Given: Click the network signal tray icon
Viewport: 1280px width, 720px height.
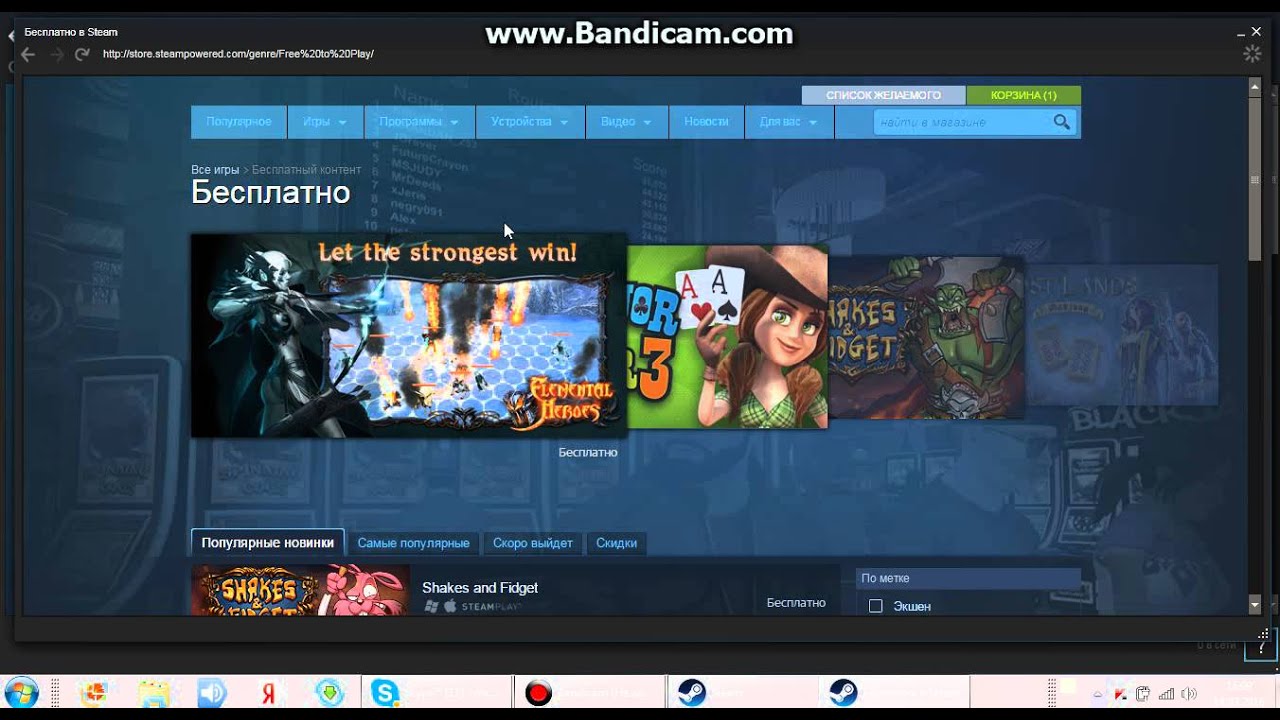Looking at the screenshot, I should tap(1166, 694).
